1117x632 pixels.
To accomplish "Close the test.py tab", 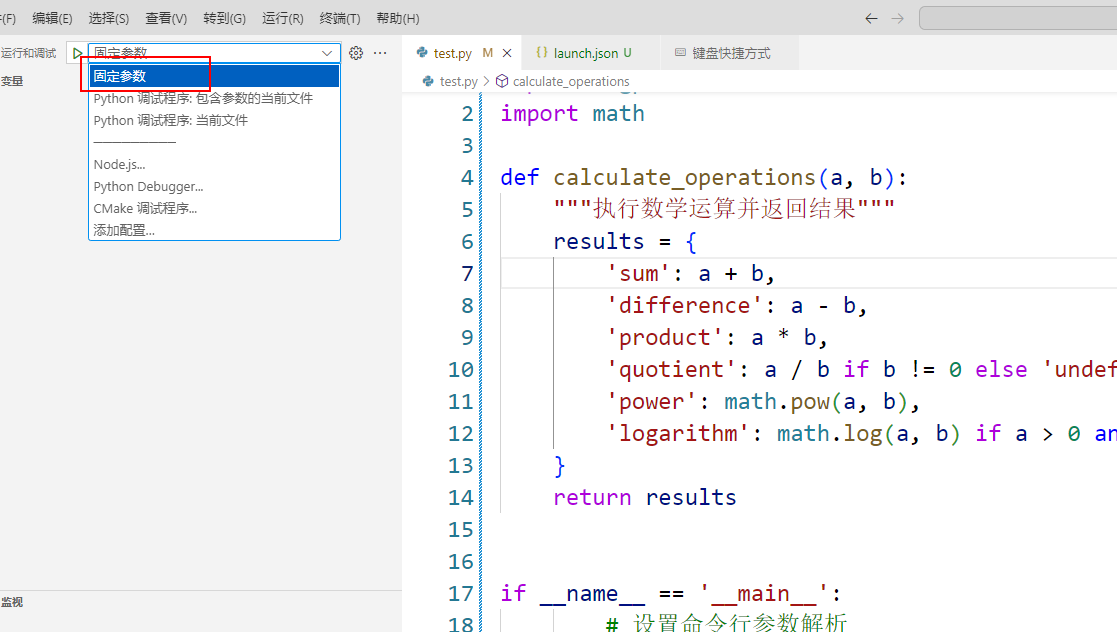I will pyautogui.click(x=507, y=53).
